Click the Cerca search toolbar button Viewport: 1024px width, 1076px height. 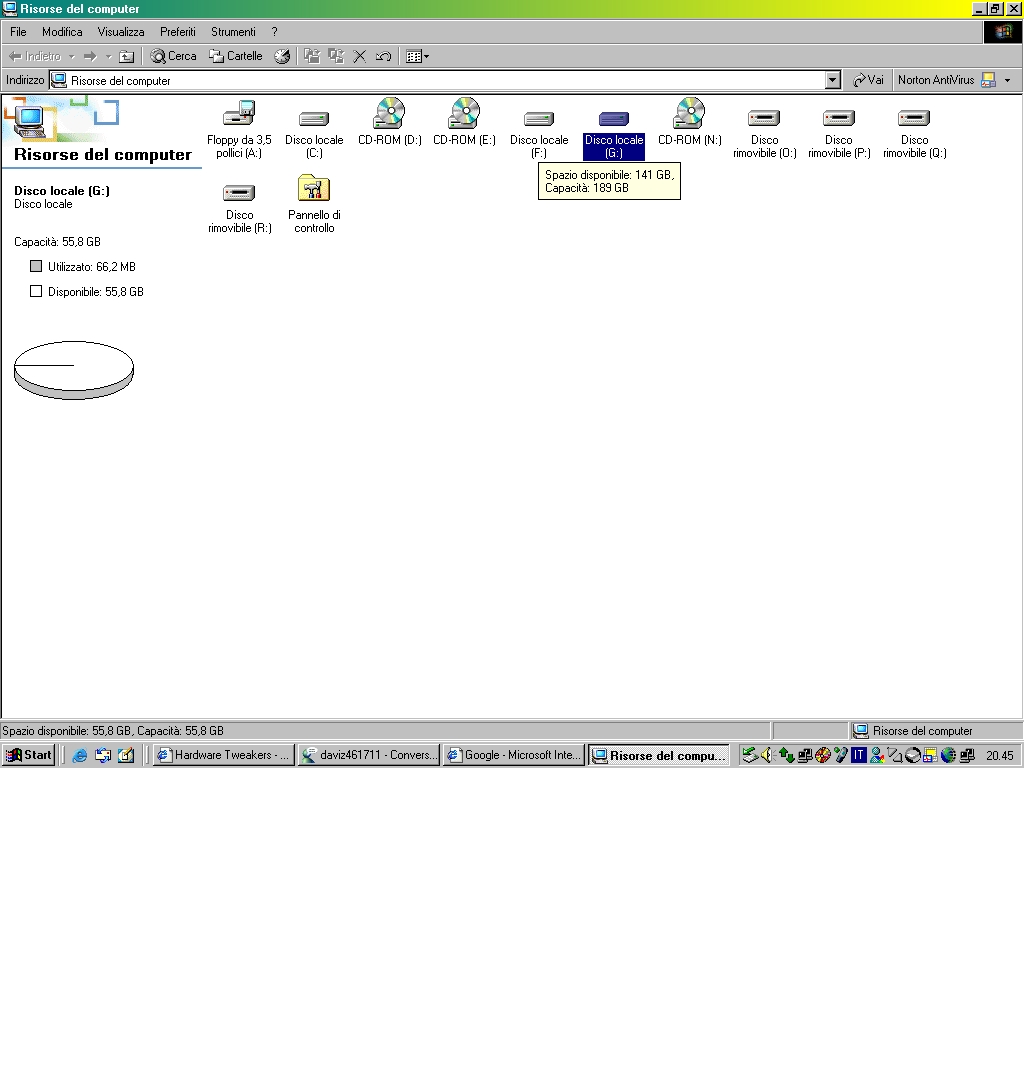click(x=174, y=56)
